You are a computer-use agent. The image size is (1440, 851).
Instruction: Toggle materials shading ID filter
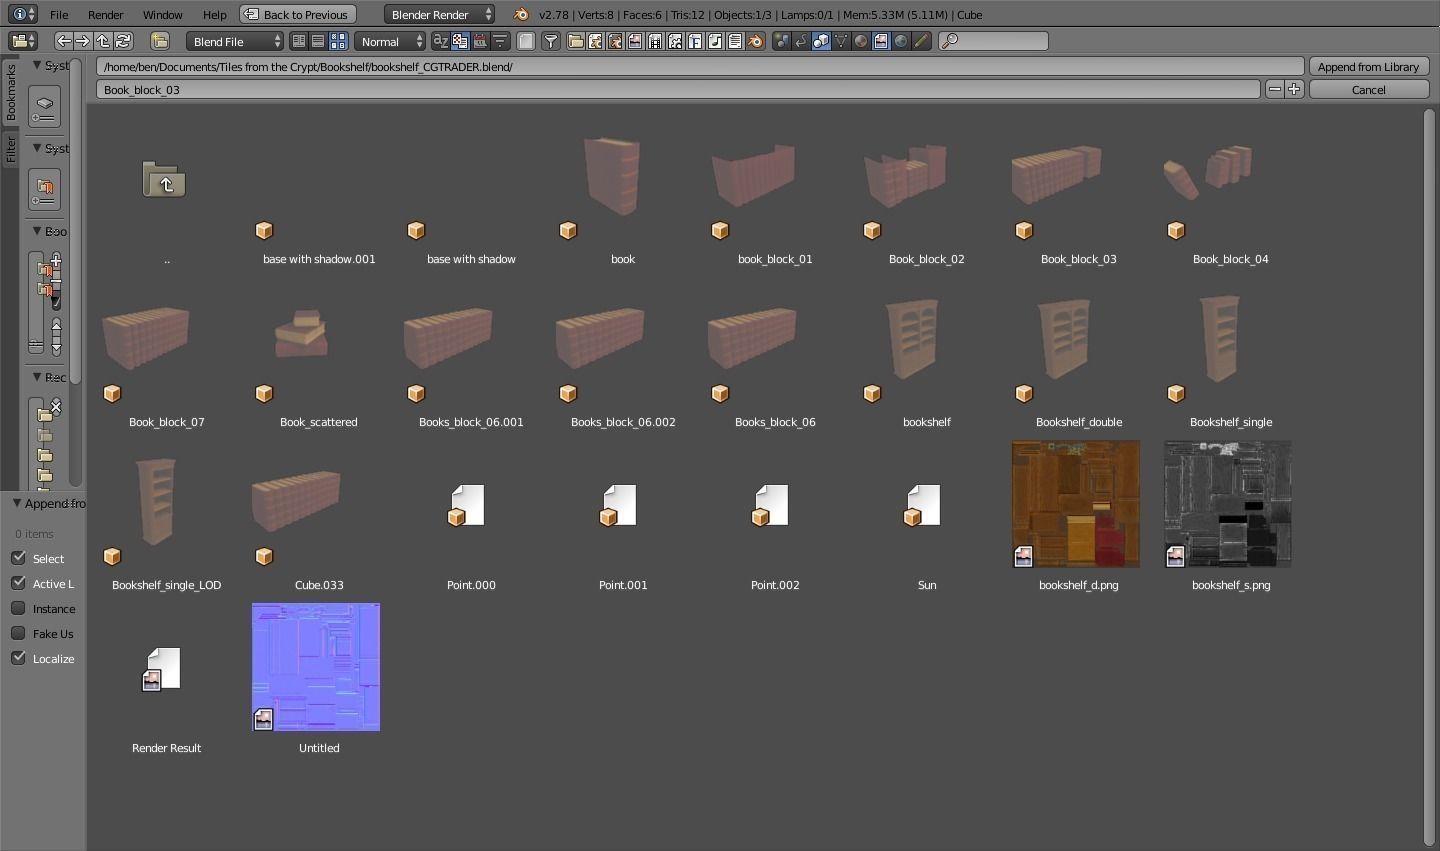click(860, 41)
